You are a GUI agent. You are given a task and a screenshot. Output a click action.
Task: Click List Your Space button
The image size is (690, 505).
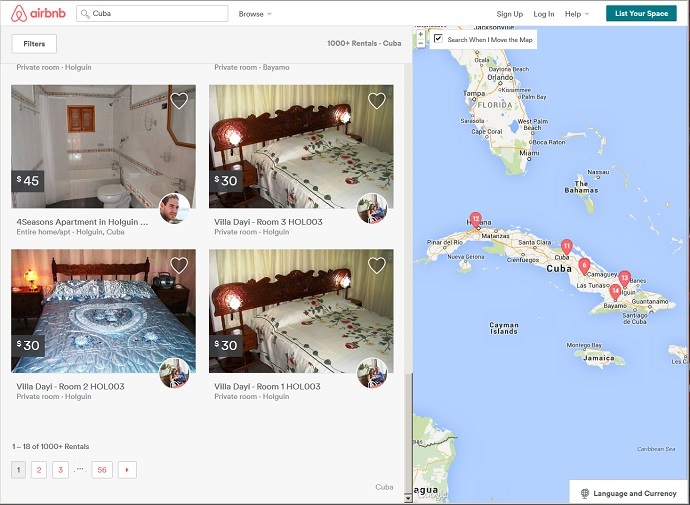click(641, 14)
